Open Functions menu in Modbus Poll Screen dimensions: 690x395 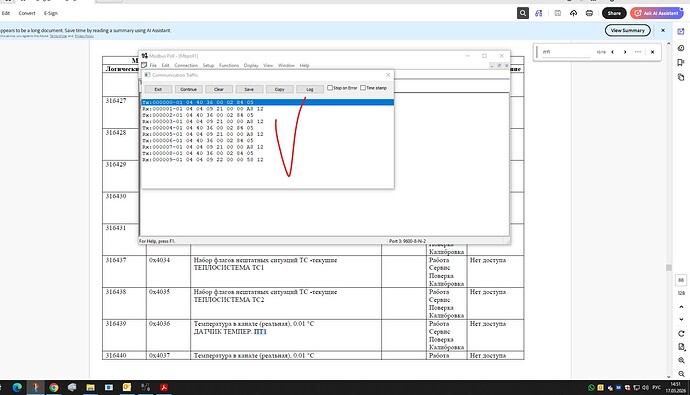(229, 65)
